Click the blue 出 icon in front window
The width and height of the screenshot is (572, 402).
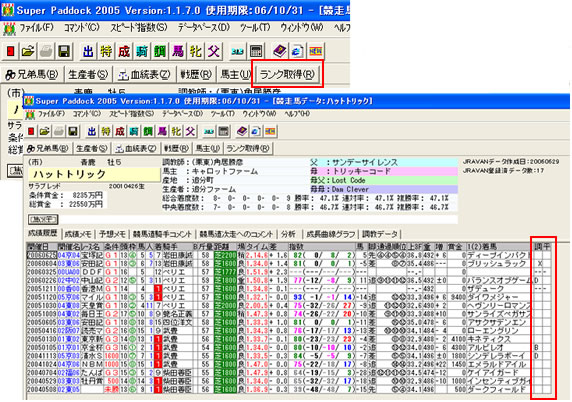click(x=92, y=131)
